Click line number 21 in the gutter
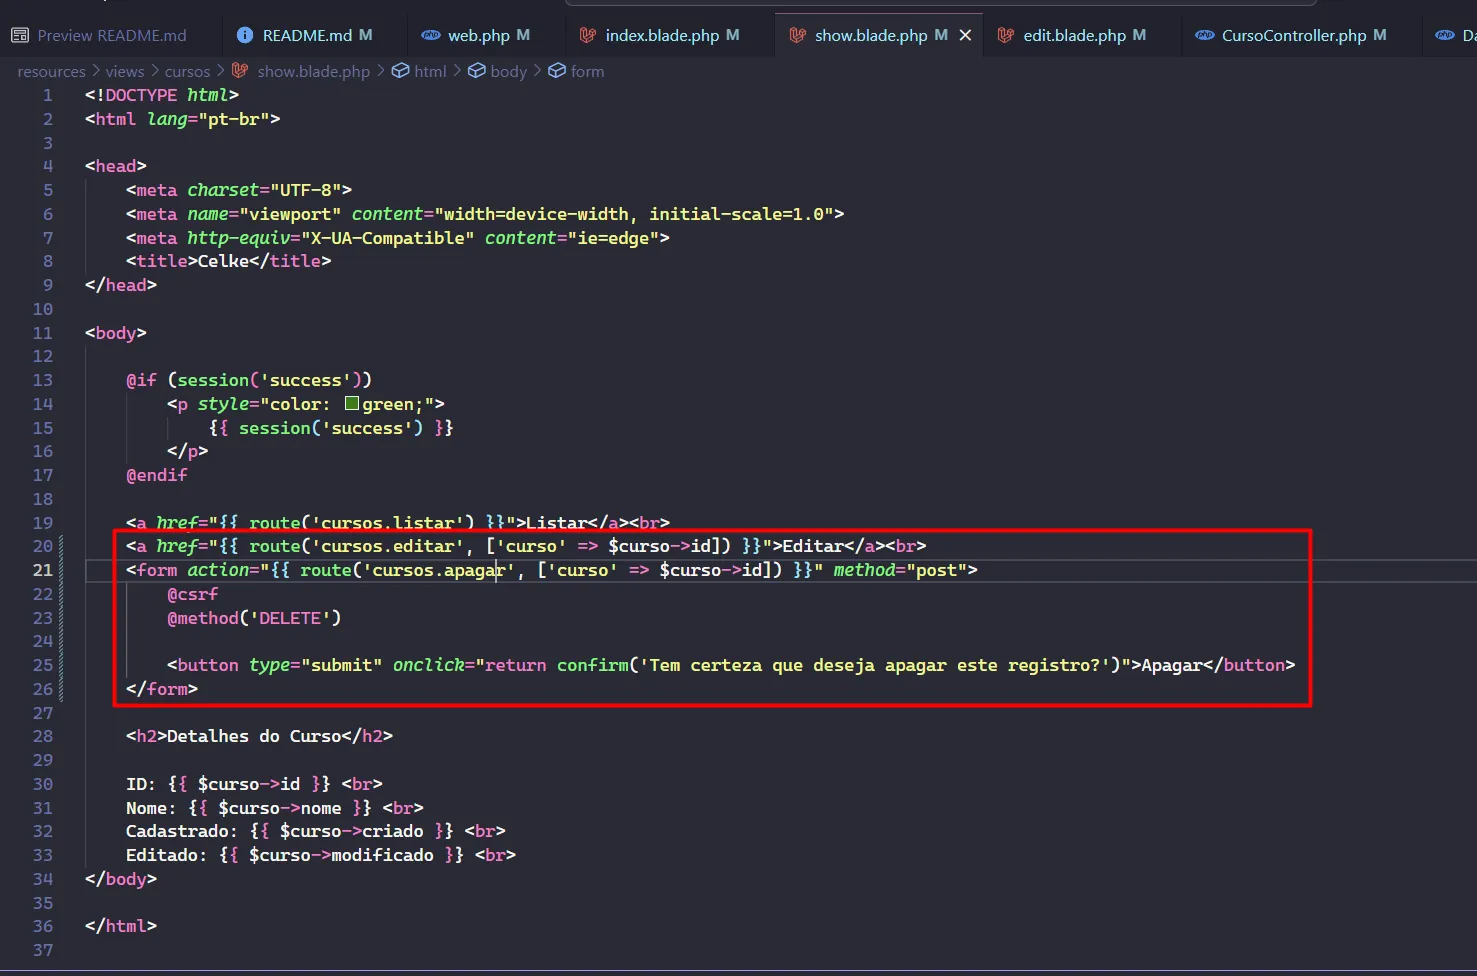The width and height of the screenshot is (1477, 976). 42,570
